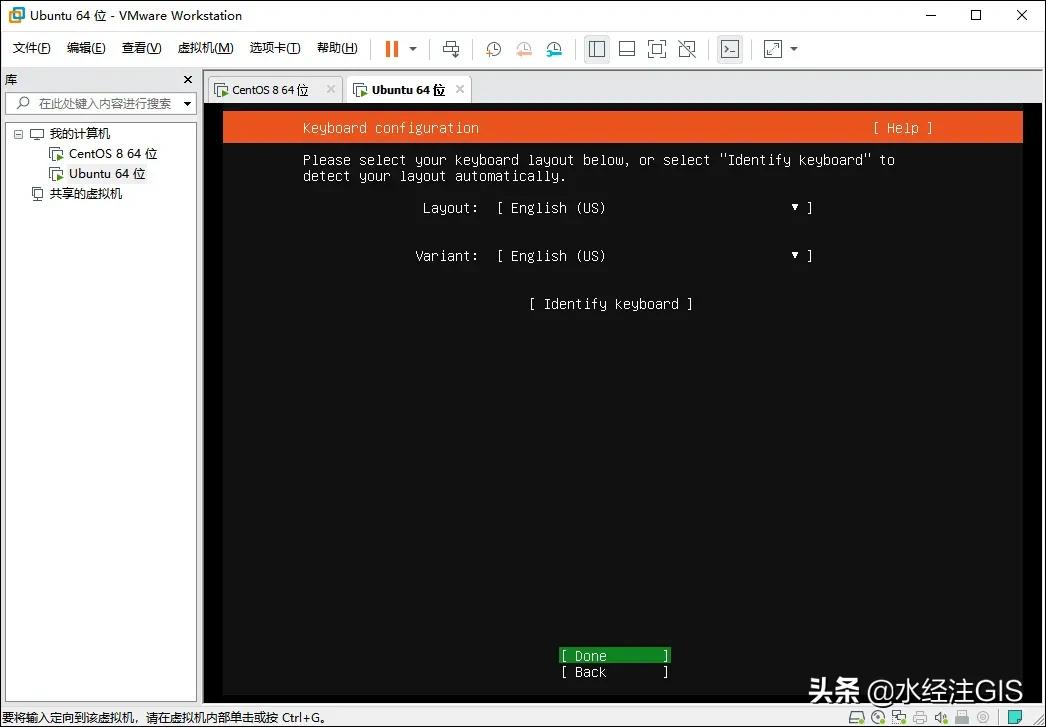Click the sound device status icon
Image resolution: width=1046 pixels, height=727 pixels.
tap(943, 717)
